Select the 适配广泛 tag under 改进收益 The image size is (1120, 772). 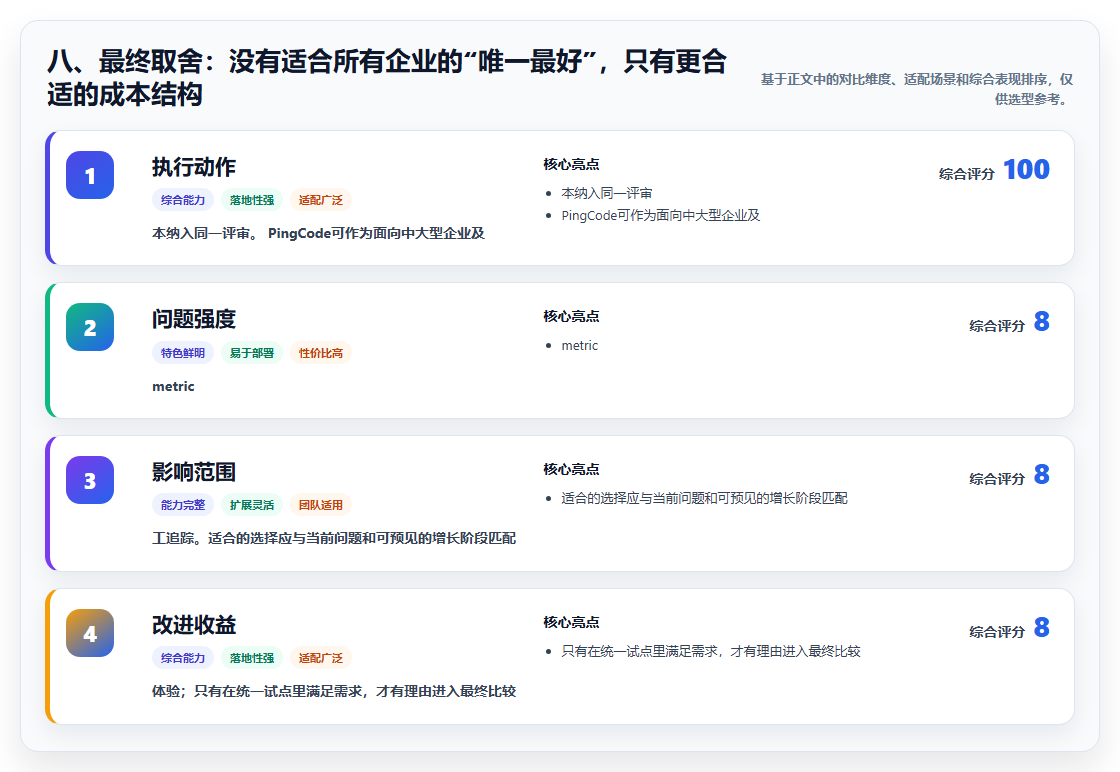321,658
